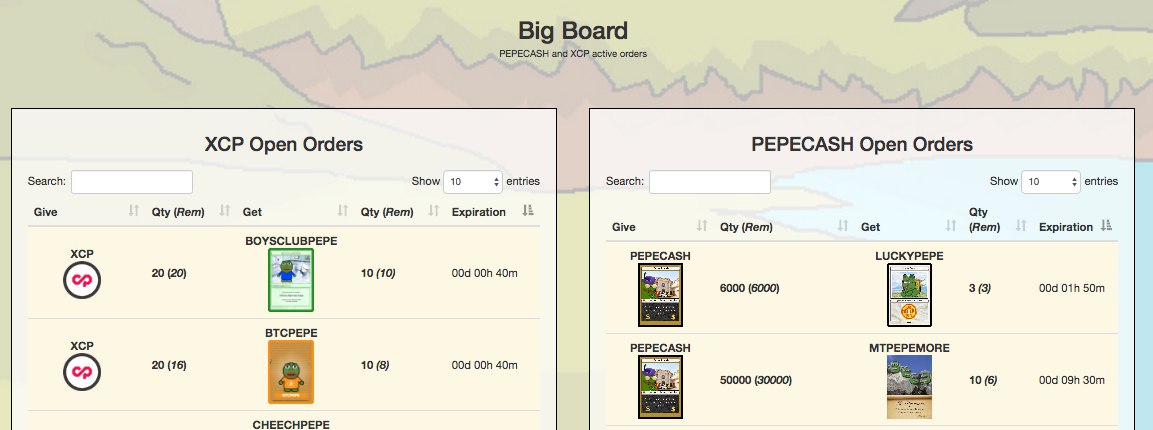The image size is (1153, 430).
Task: Click the PEPECASH card in the MTPEPEMORE row
Action: click(x=660, y=387)
